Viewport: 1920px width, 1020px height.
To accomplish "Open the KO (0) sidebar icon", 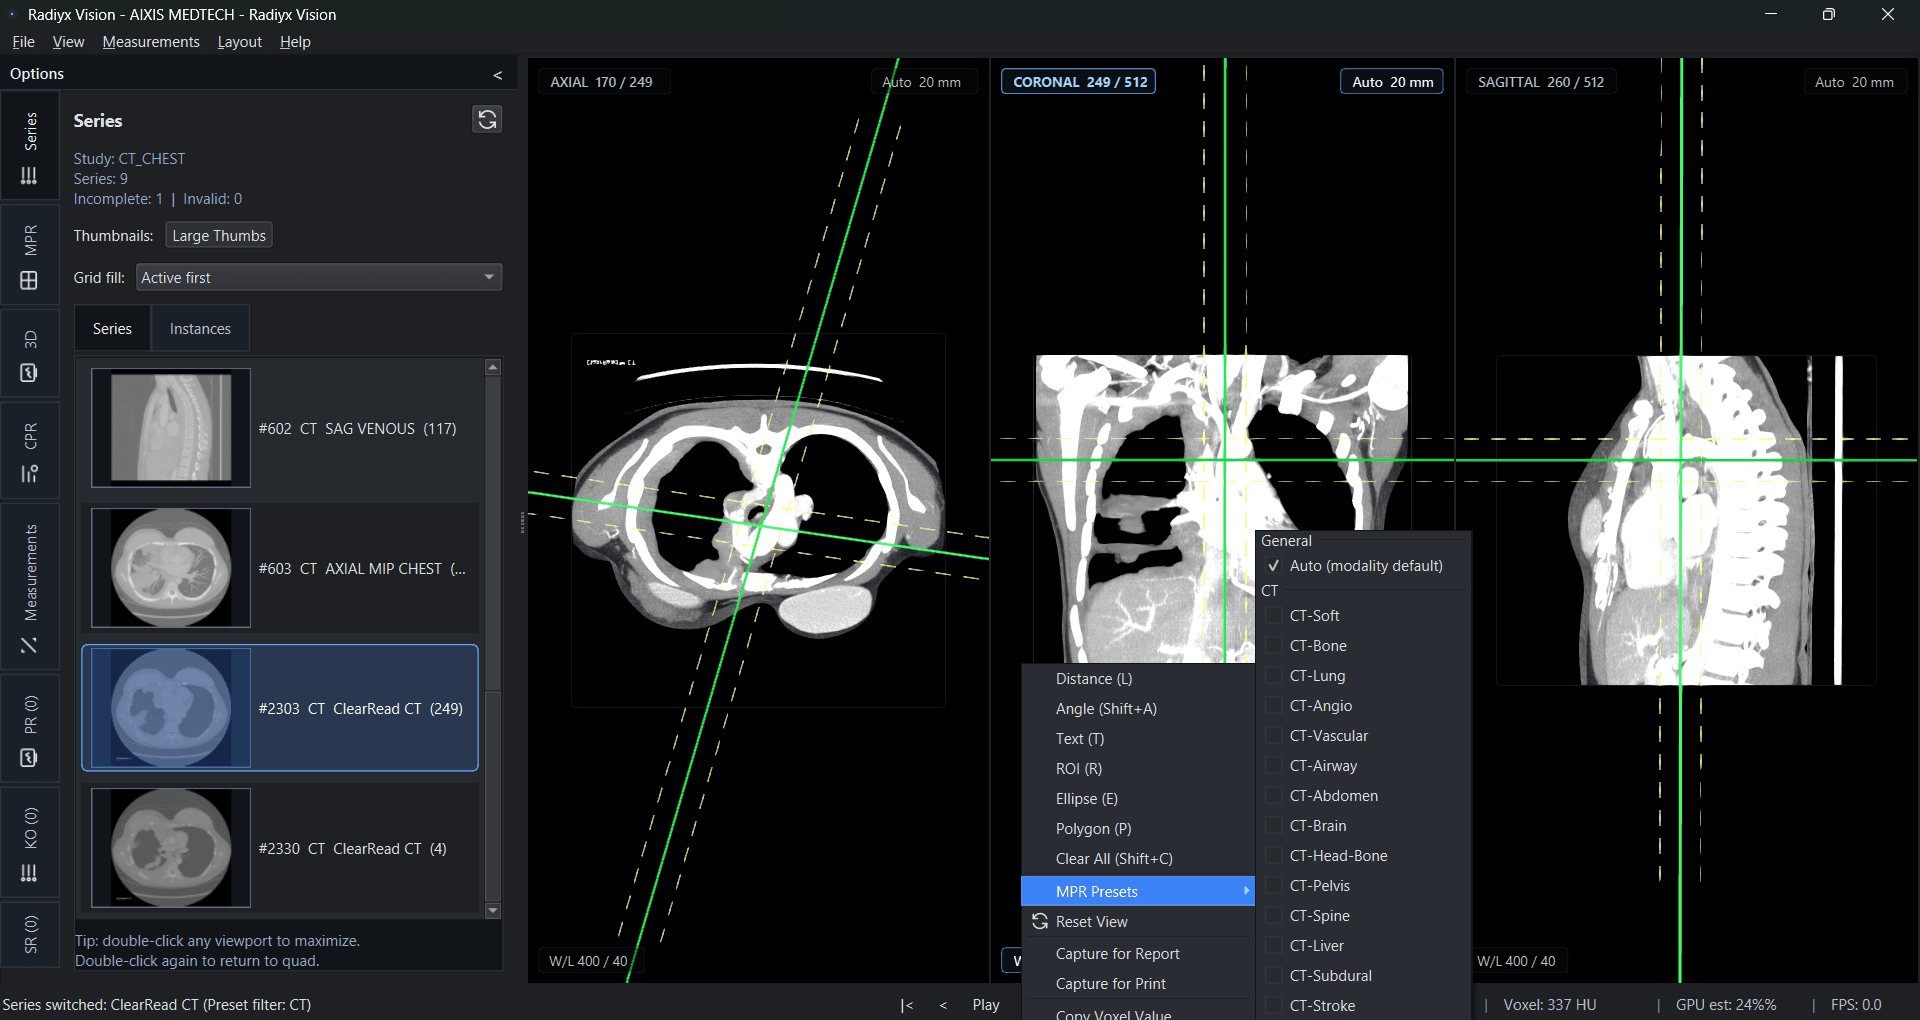I will 29,873.
